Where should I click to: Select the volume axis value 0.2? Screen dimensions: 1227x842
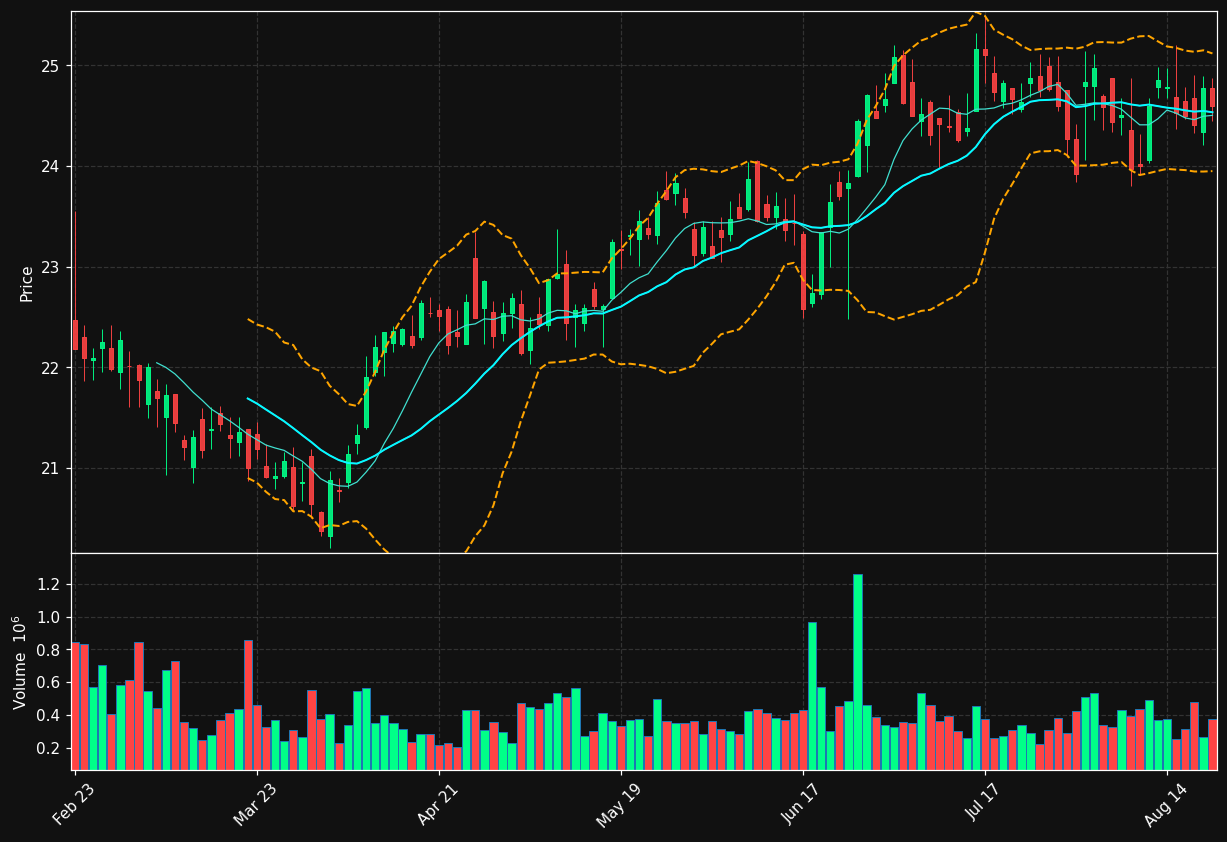[x=49, y=748]
